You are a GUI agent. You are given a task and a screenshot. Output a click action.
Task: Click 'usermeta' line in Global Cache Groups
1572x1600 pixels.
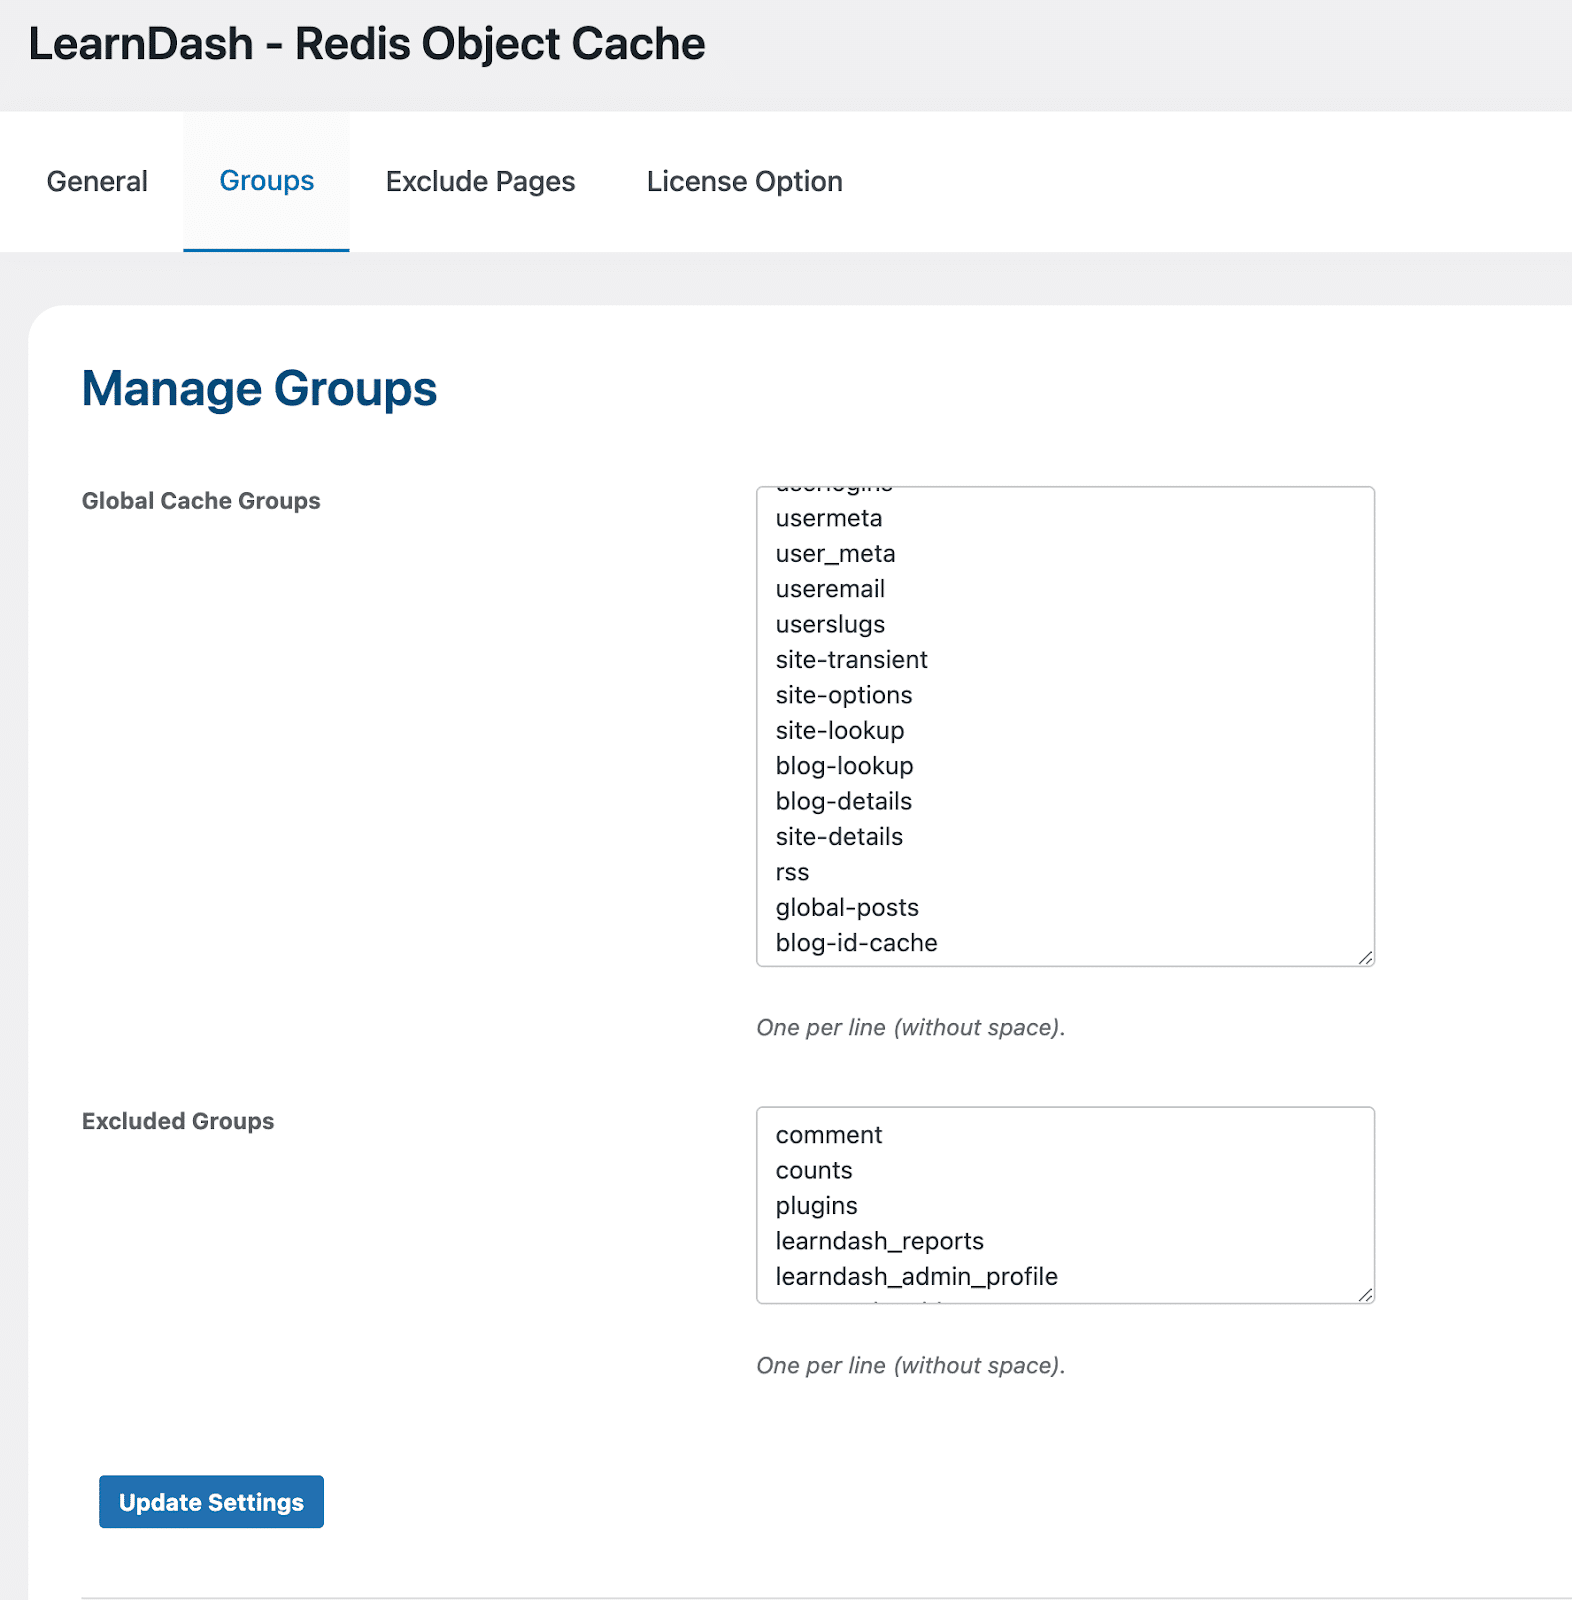[x=829, y=518]
